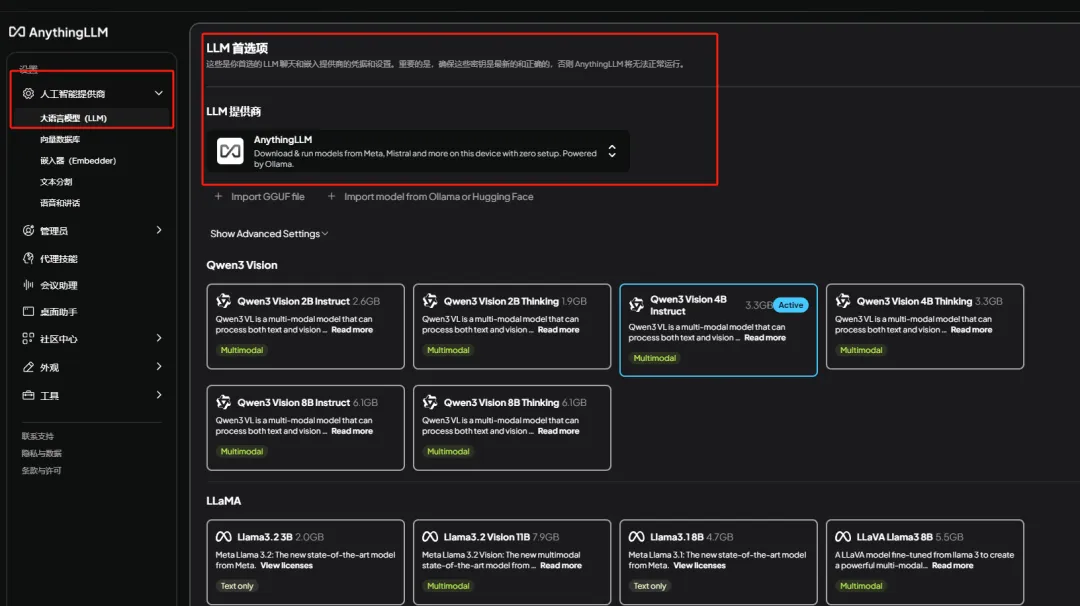The height and width of the screenshot is (606, 1080).
Task: Click the AnythingLLM logo in the header
Action: 59,32
